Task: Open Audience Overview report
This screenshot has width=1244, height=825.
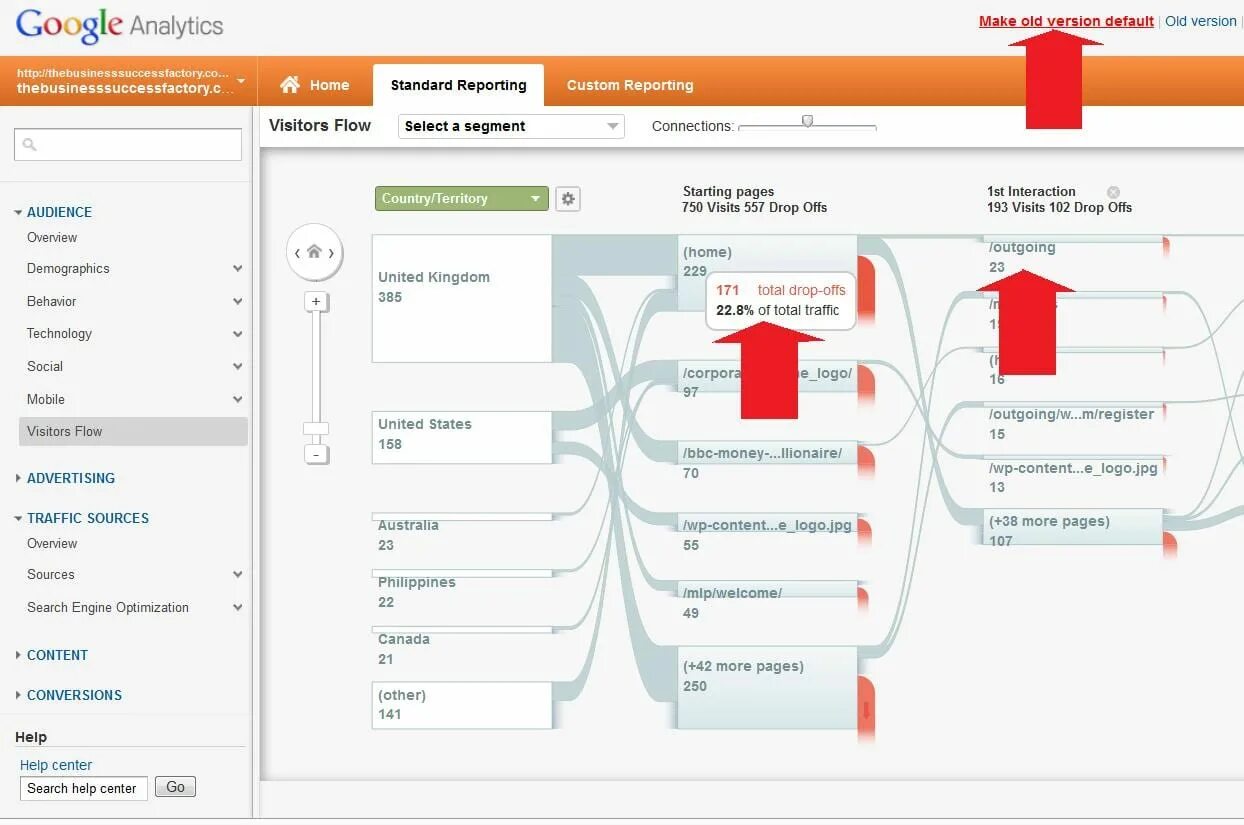Action: pyautogui.click(x=52, y=237)
